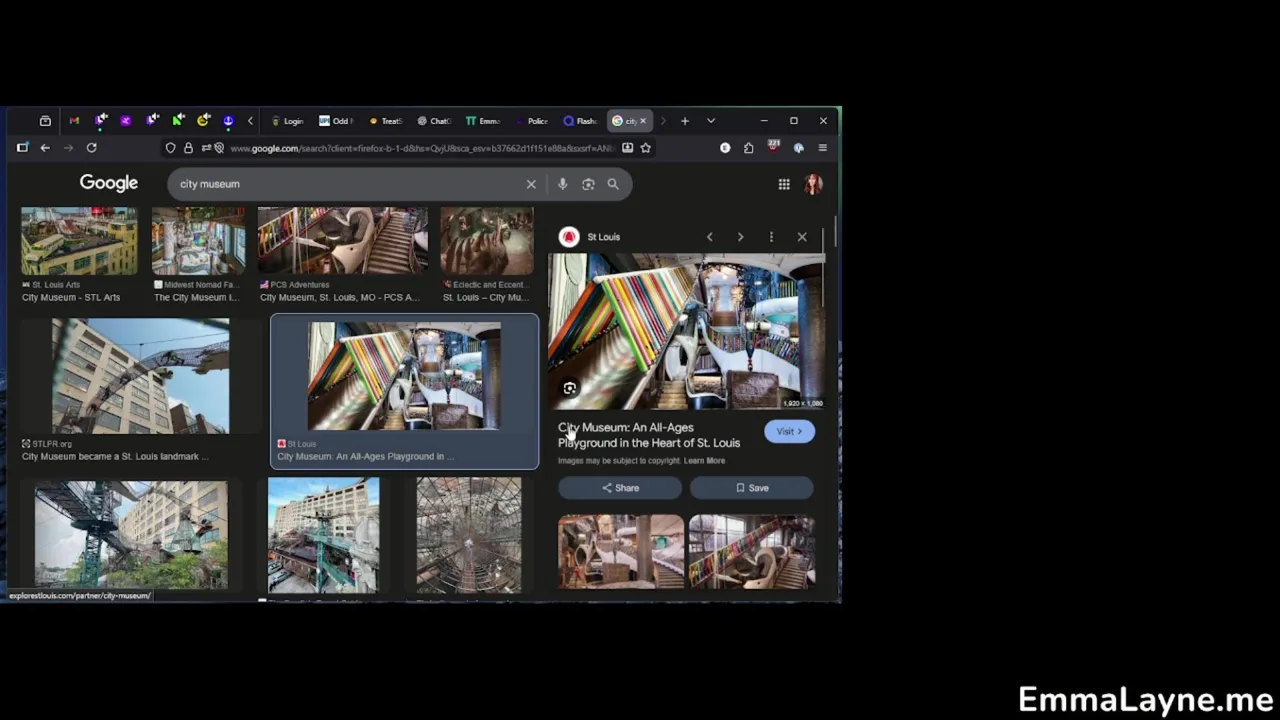Open the Google account avatar
Image resolution: width=1280 pixels, height=720 pixels.
point(813,184)
